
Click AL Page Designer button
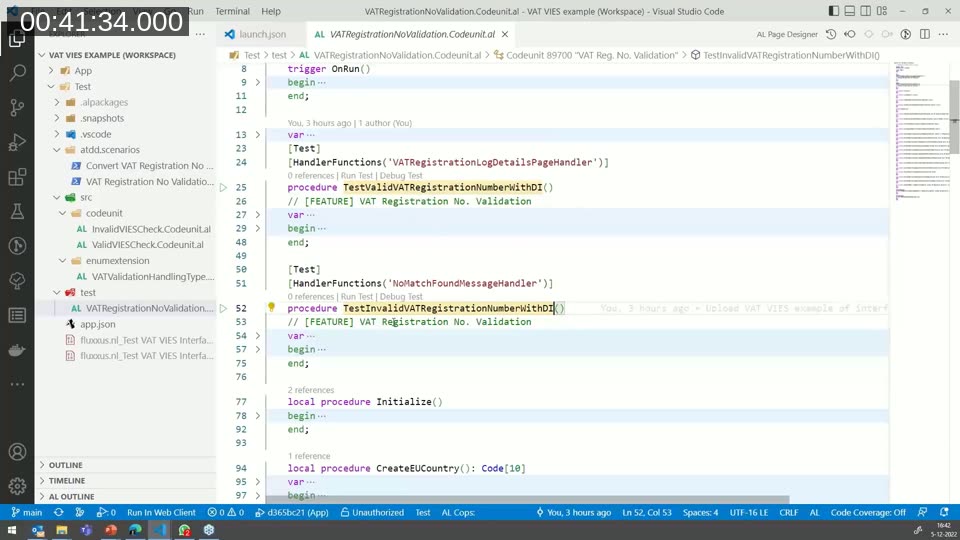tap(787, 34)
